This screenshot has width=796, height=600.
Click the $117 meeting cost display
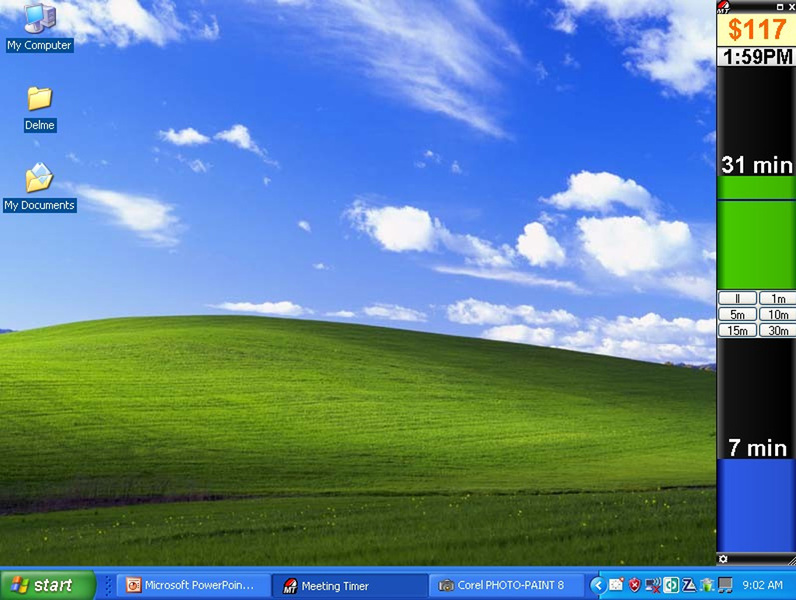pyautogui.click(x=756, y=29)
